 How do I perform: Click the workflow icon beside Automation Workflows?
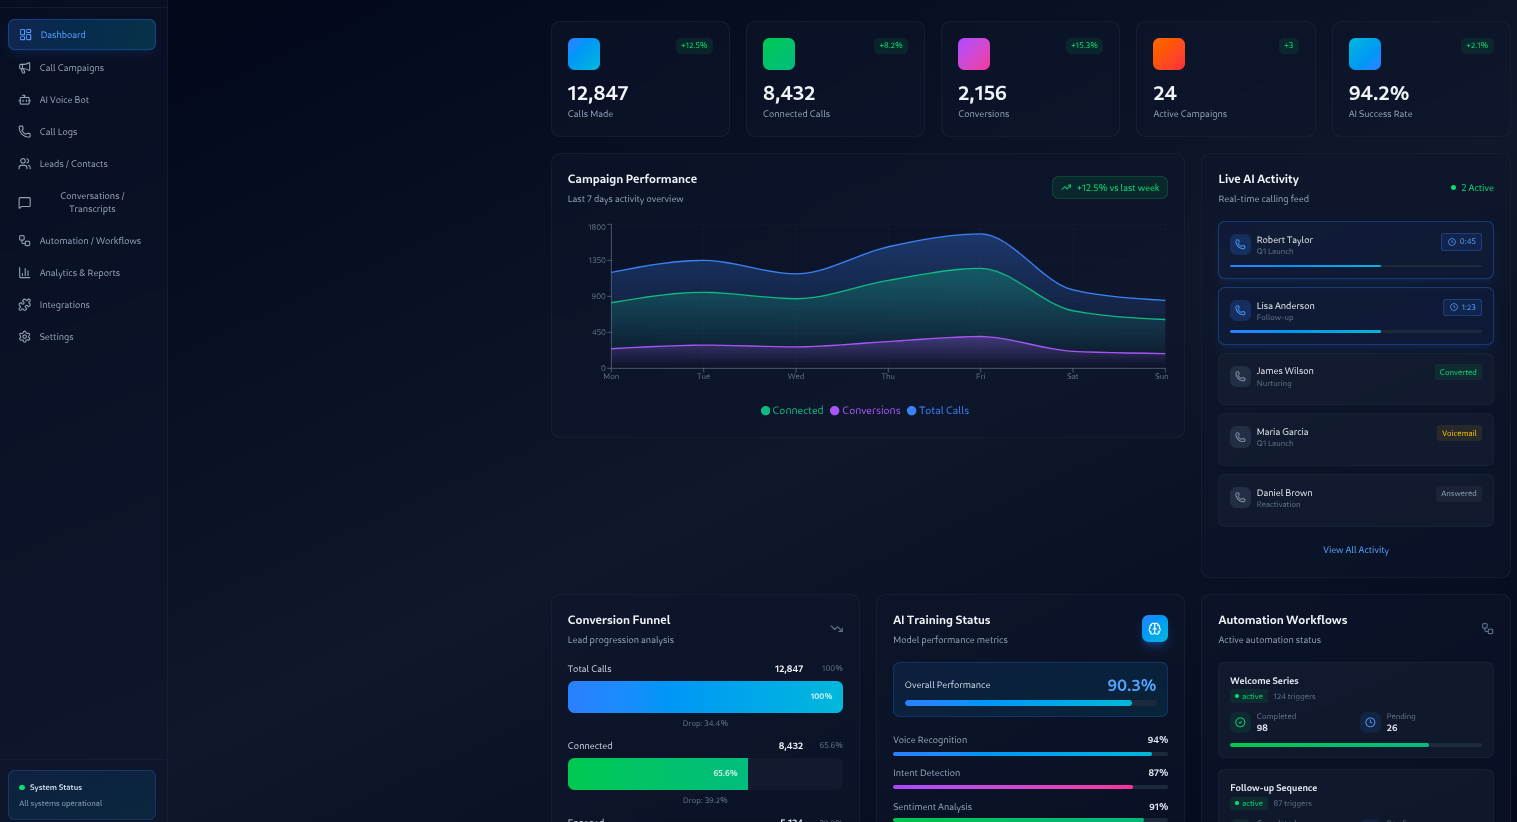(1488, 629)
